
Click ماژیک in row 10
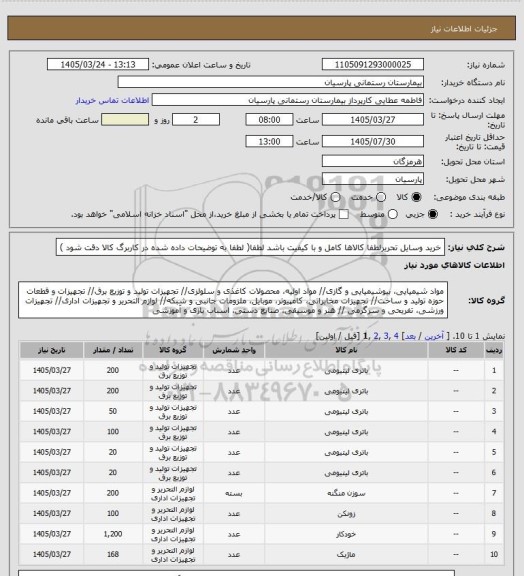click(346, 554)
